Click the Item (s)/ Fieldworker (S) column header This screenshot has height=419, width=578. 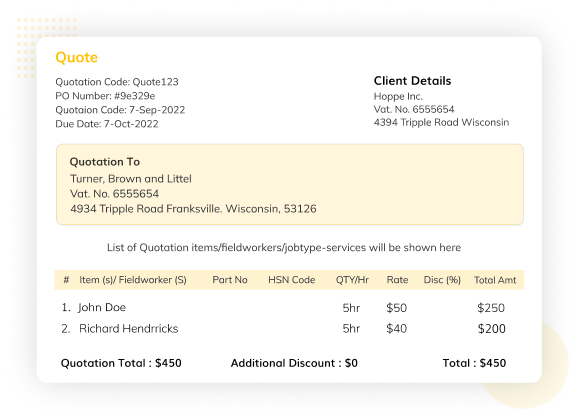tap(133, 280)
